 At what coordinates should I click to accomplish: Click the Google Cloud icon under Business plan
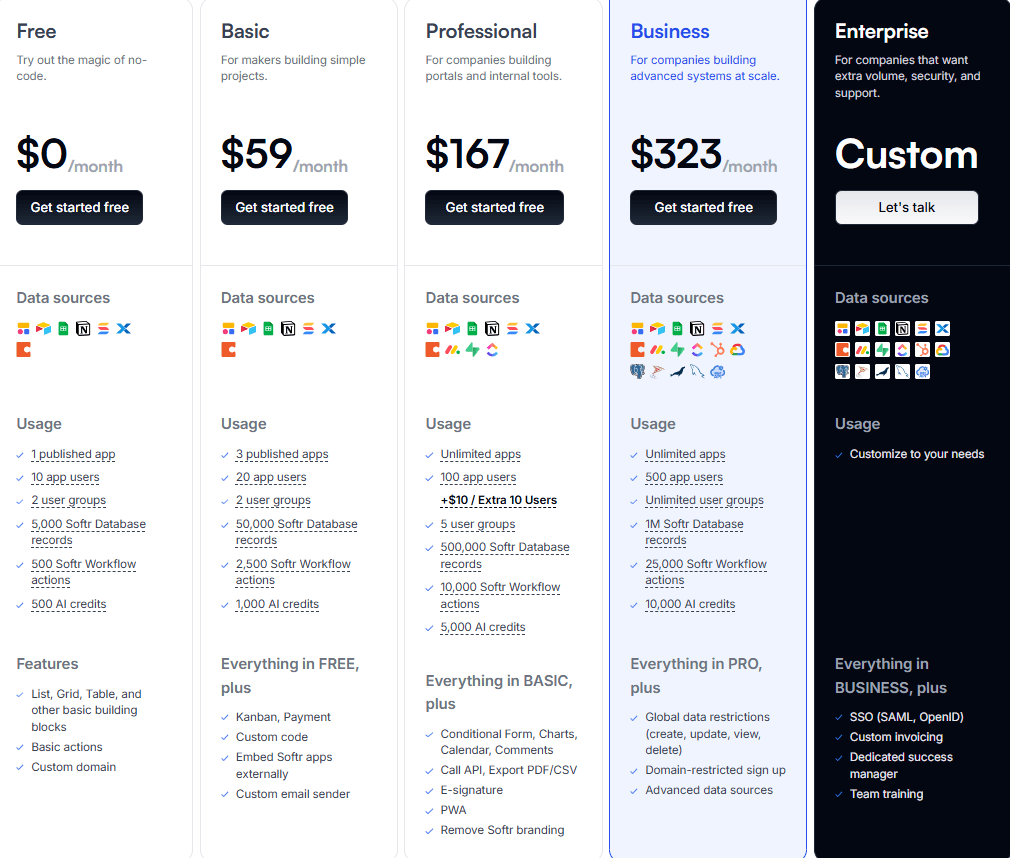pyautogui.click(x=737, y=349)
